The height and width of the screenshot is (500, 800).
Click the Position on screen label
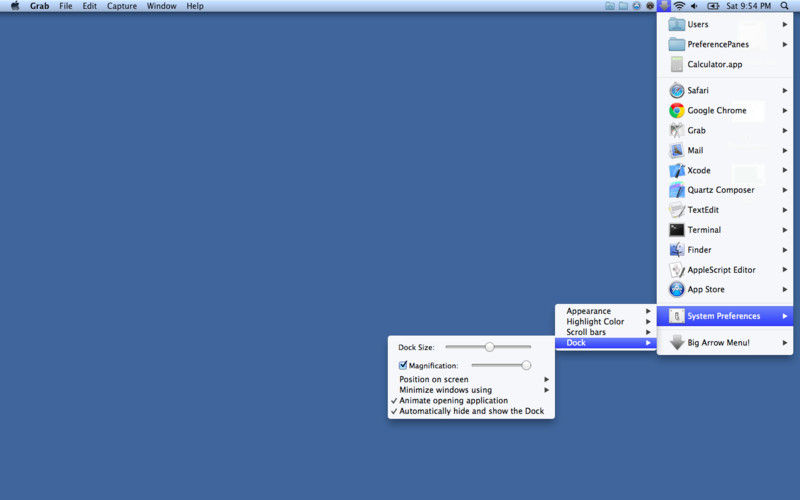[x=434, y=379]
